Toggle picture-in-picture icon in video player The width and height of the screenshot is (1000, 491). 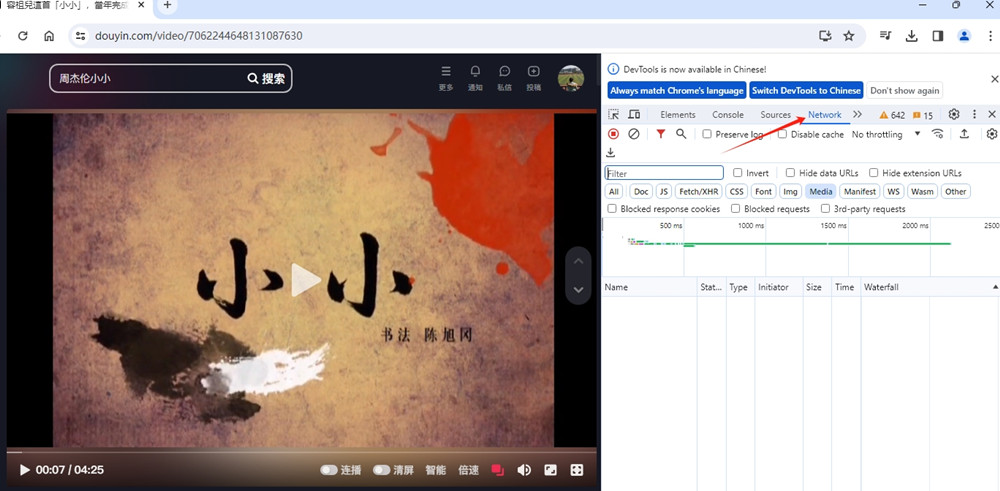point(550,470)
